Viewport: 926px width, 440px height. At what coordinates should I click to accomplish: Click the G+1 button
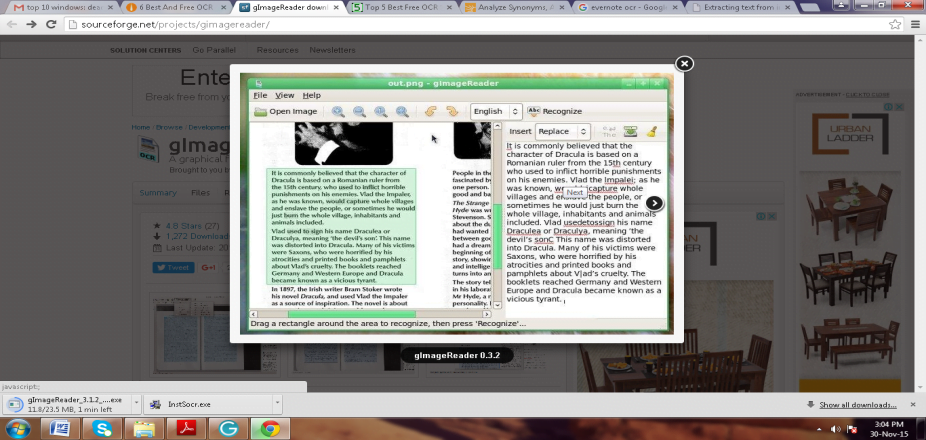208,268
